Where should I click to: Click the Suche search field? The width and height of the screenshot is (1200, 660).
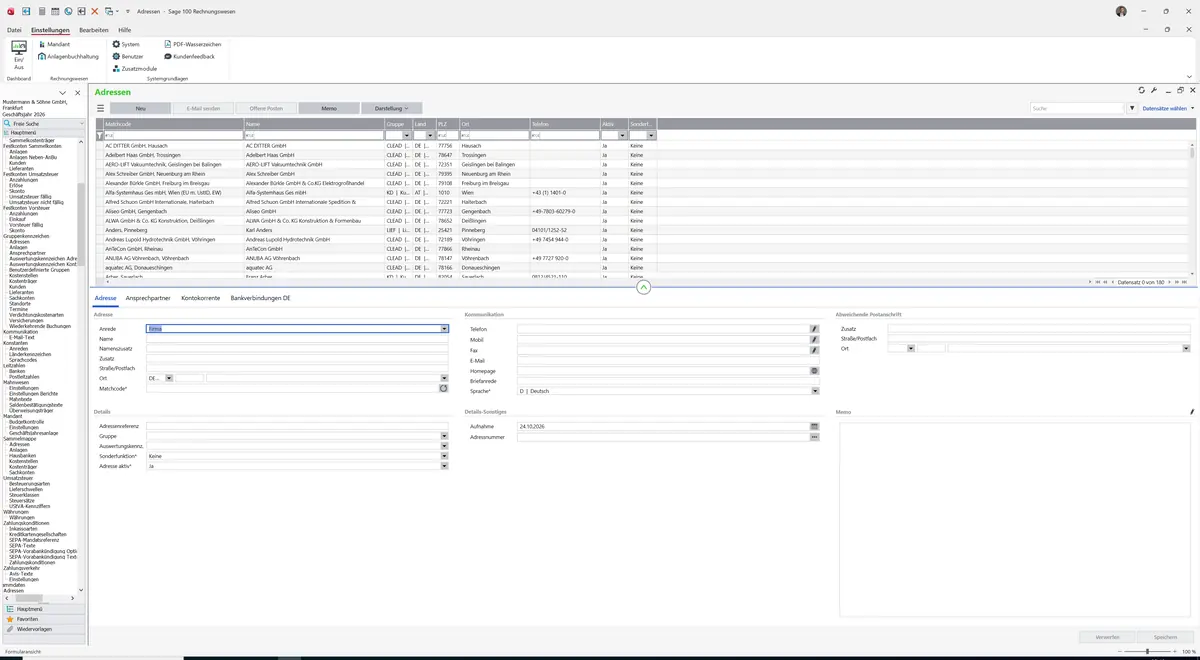(x=1078, y=108)
